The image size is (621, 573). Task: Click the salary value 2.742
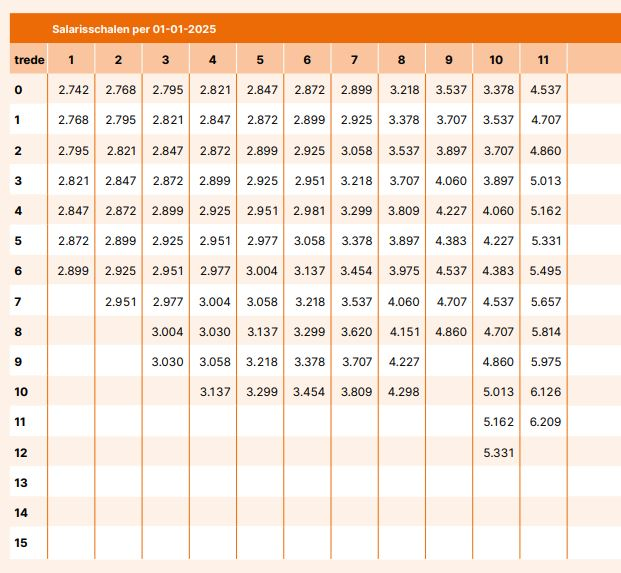(x=74, y=91)
